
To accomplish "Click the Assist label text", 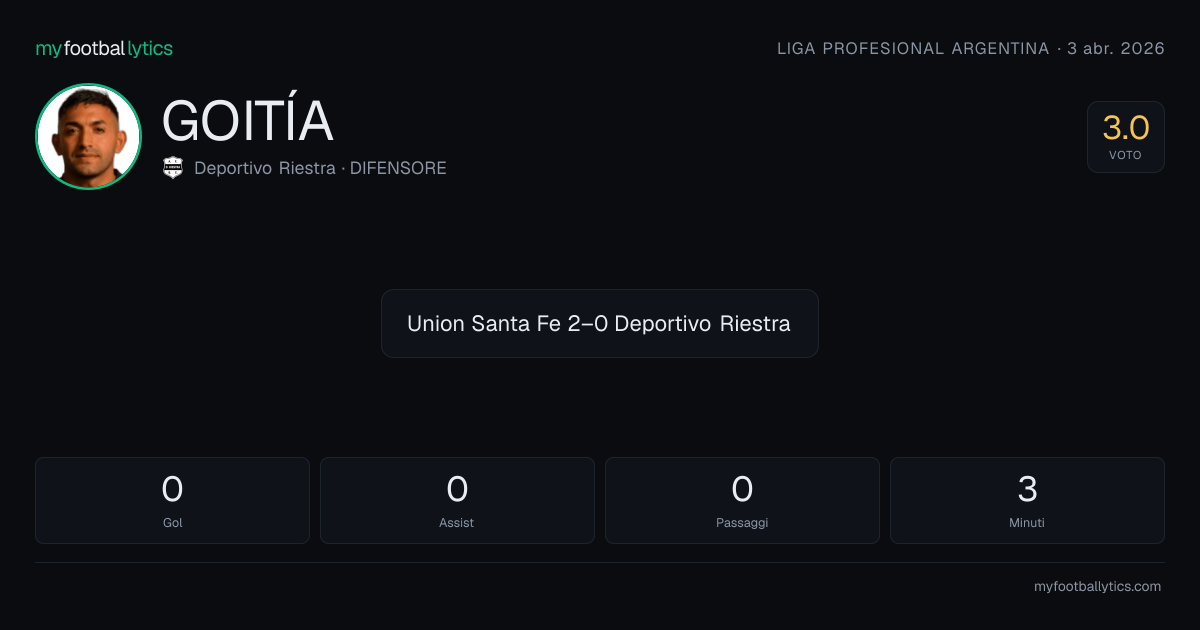I will [x=457, y=523].
